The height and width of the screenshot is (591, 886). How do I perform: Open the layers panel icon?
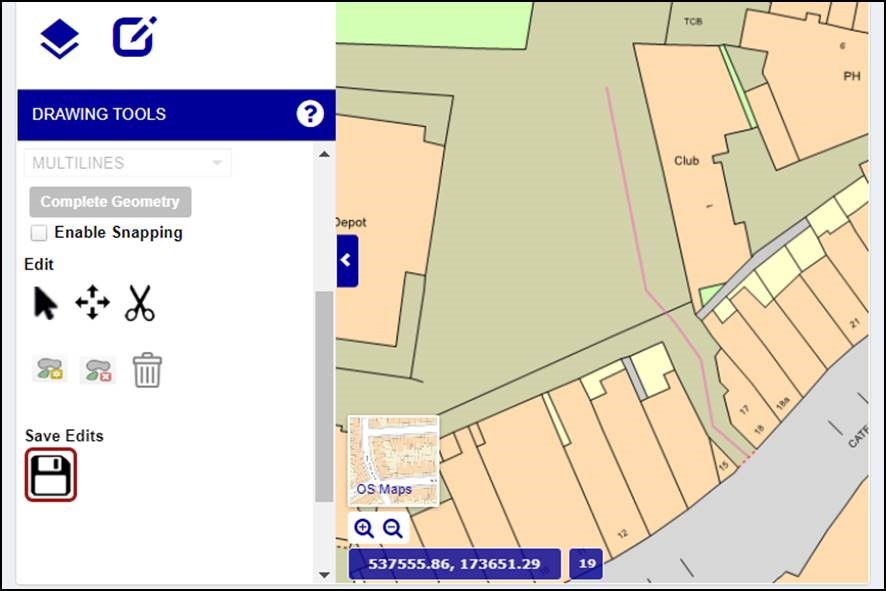point(59,38)
